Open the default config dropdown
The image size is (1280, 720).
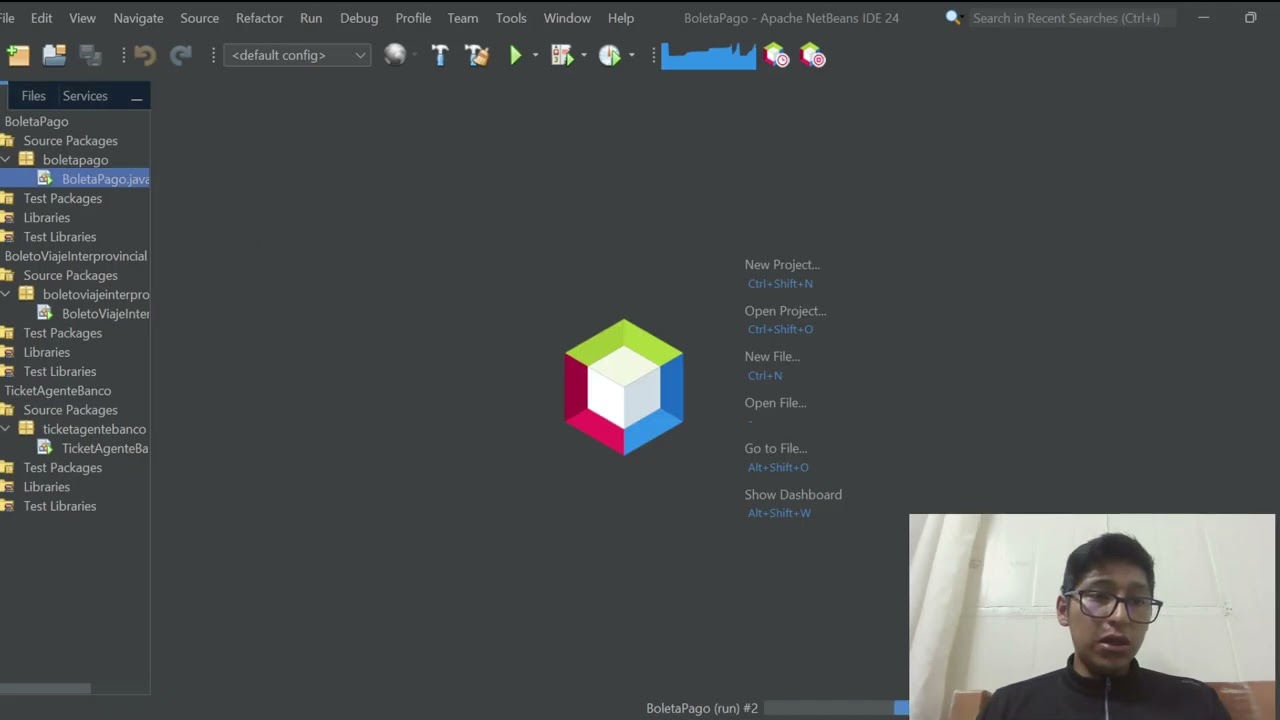[x=298, y=55]
